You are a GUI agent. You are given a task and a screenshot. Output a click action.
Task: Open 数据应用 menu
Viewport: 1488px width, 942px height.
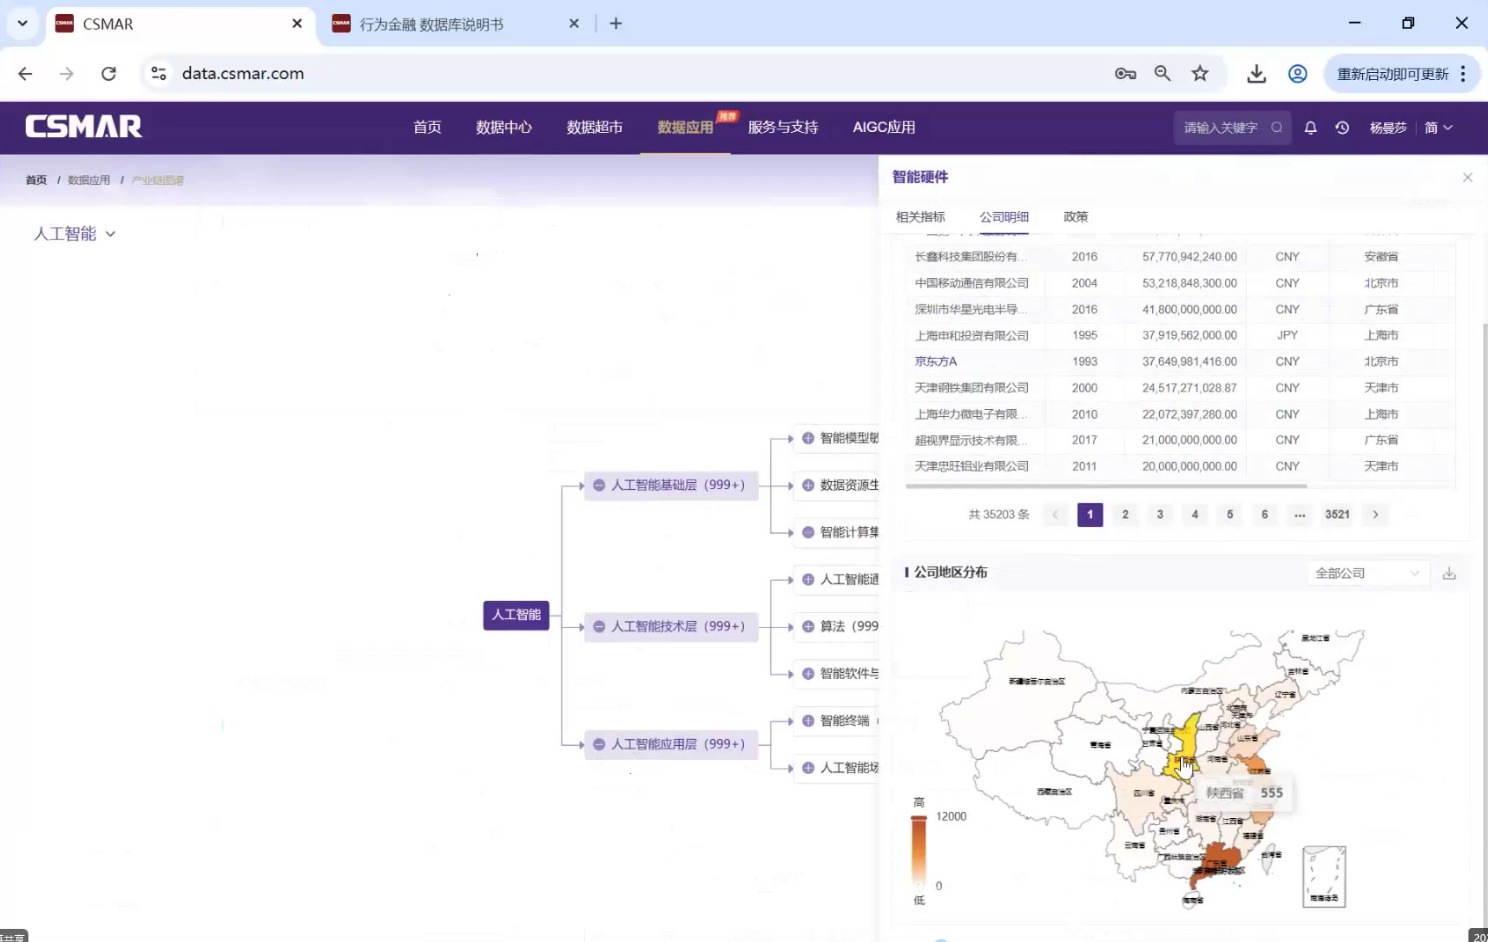(685, 127)
